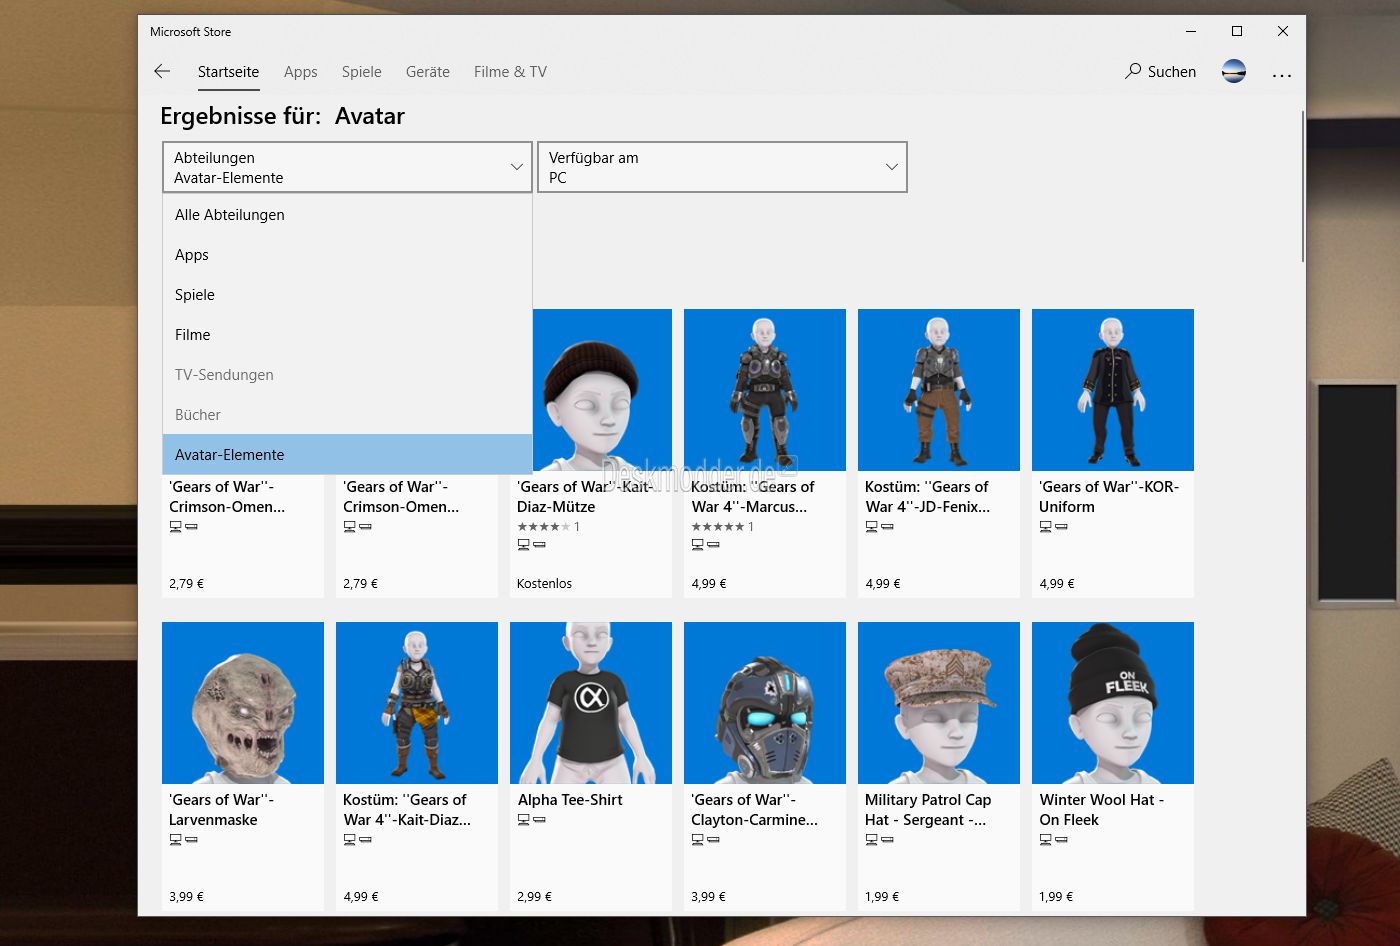Open the Alpha Tee-Shirt thumbnail
Viewport: 1400px width, 946px height.
click(x=591, y=703)
